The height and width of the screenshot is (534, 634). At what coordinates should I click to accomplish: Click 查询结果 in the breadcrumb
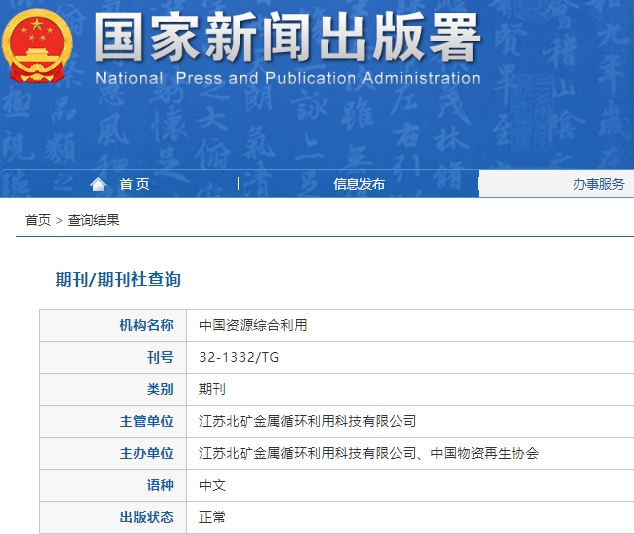93,220
